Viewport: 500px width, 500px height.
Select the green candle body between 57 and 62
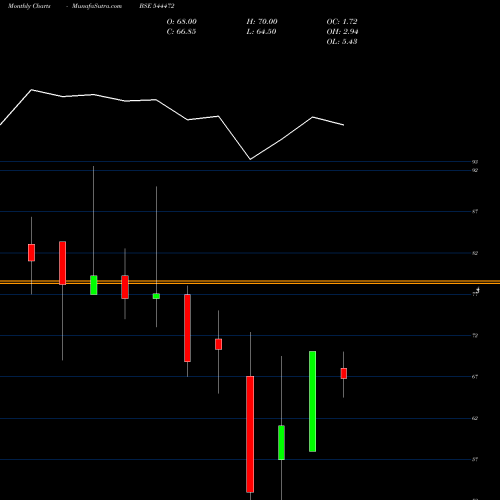281,442
